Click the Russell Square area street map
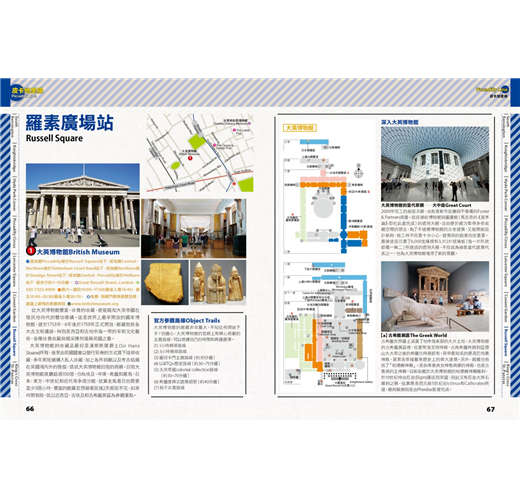Image resolution: width=520 pixels, height=500 pixels. click(200, 153)
